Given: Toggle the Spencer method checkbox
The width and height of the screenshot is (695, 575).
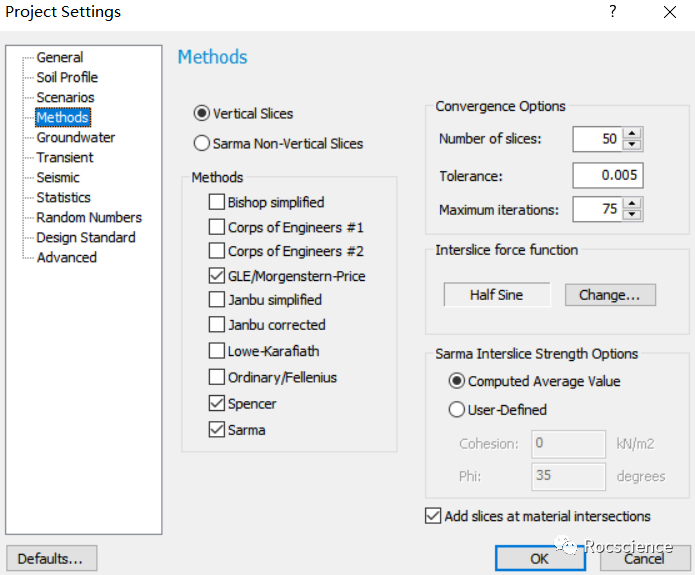Looking at the screenshot, I should coord(217,404).
